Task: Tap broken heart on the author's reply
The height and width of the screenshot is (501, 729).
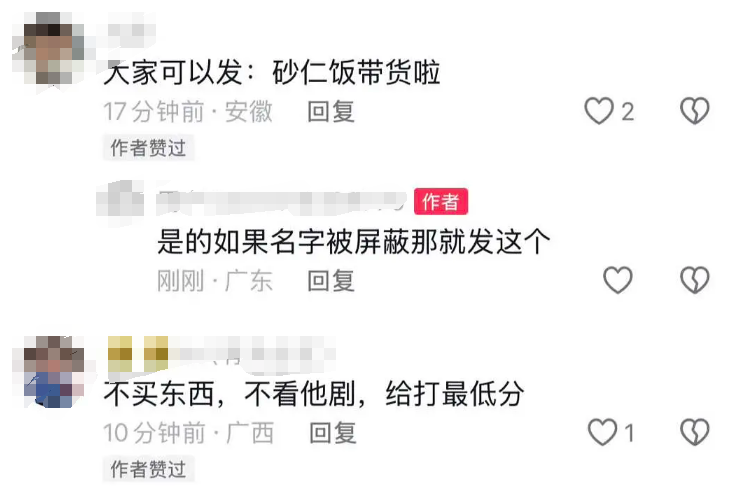Action: 695,280
